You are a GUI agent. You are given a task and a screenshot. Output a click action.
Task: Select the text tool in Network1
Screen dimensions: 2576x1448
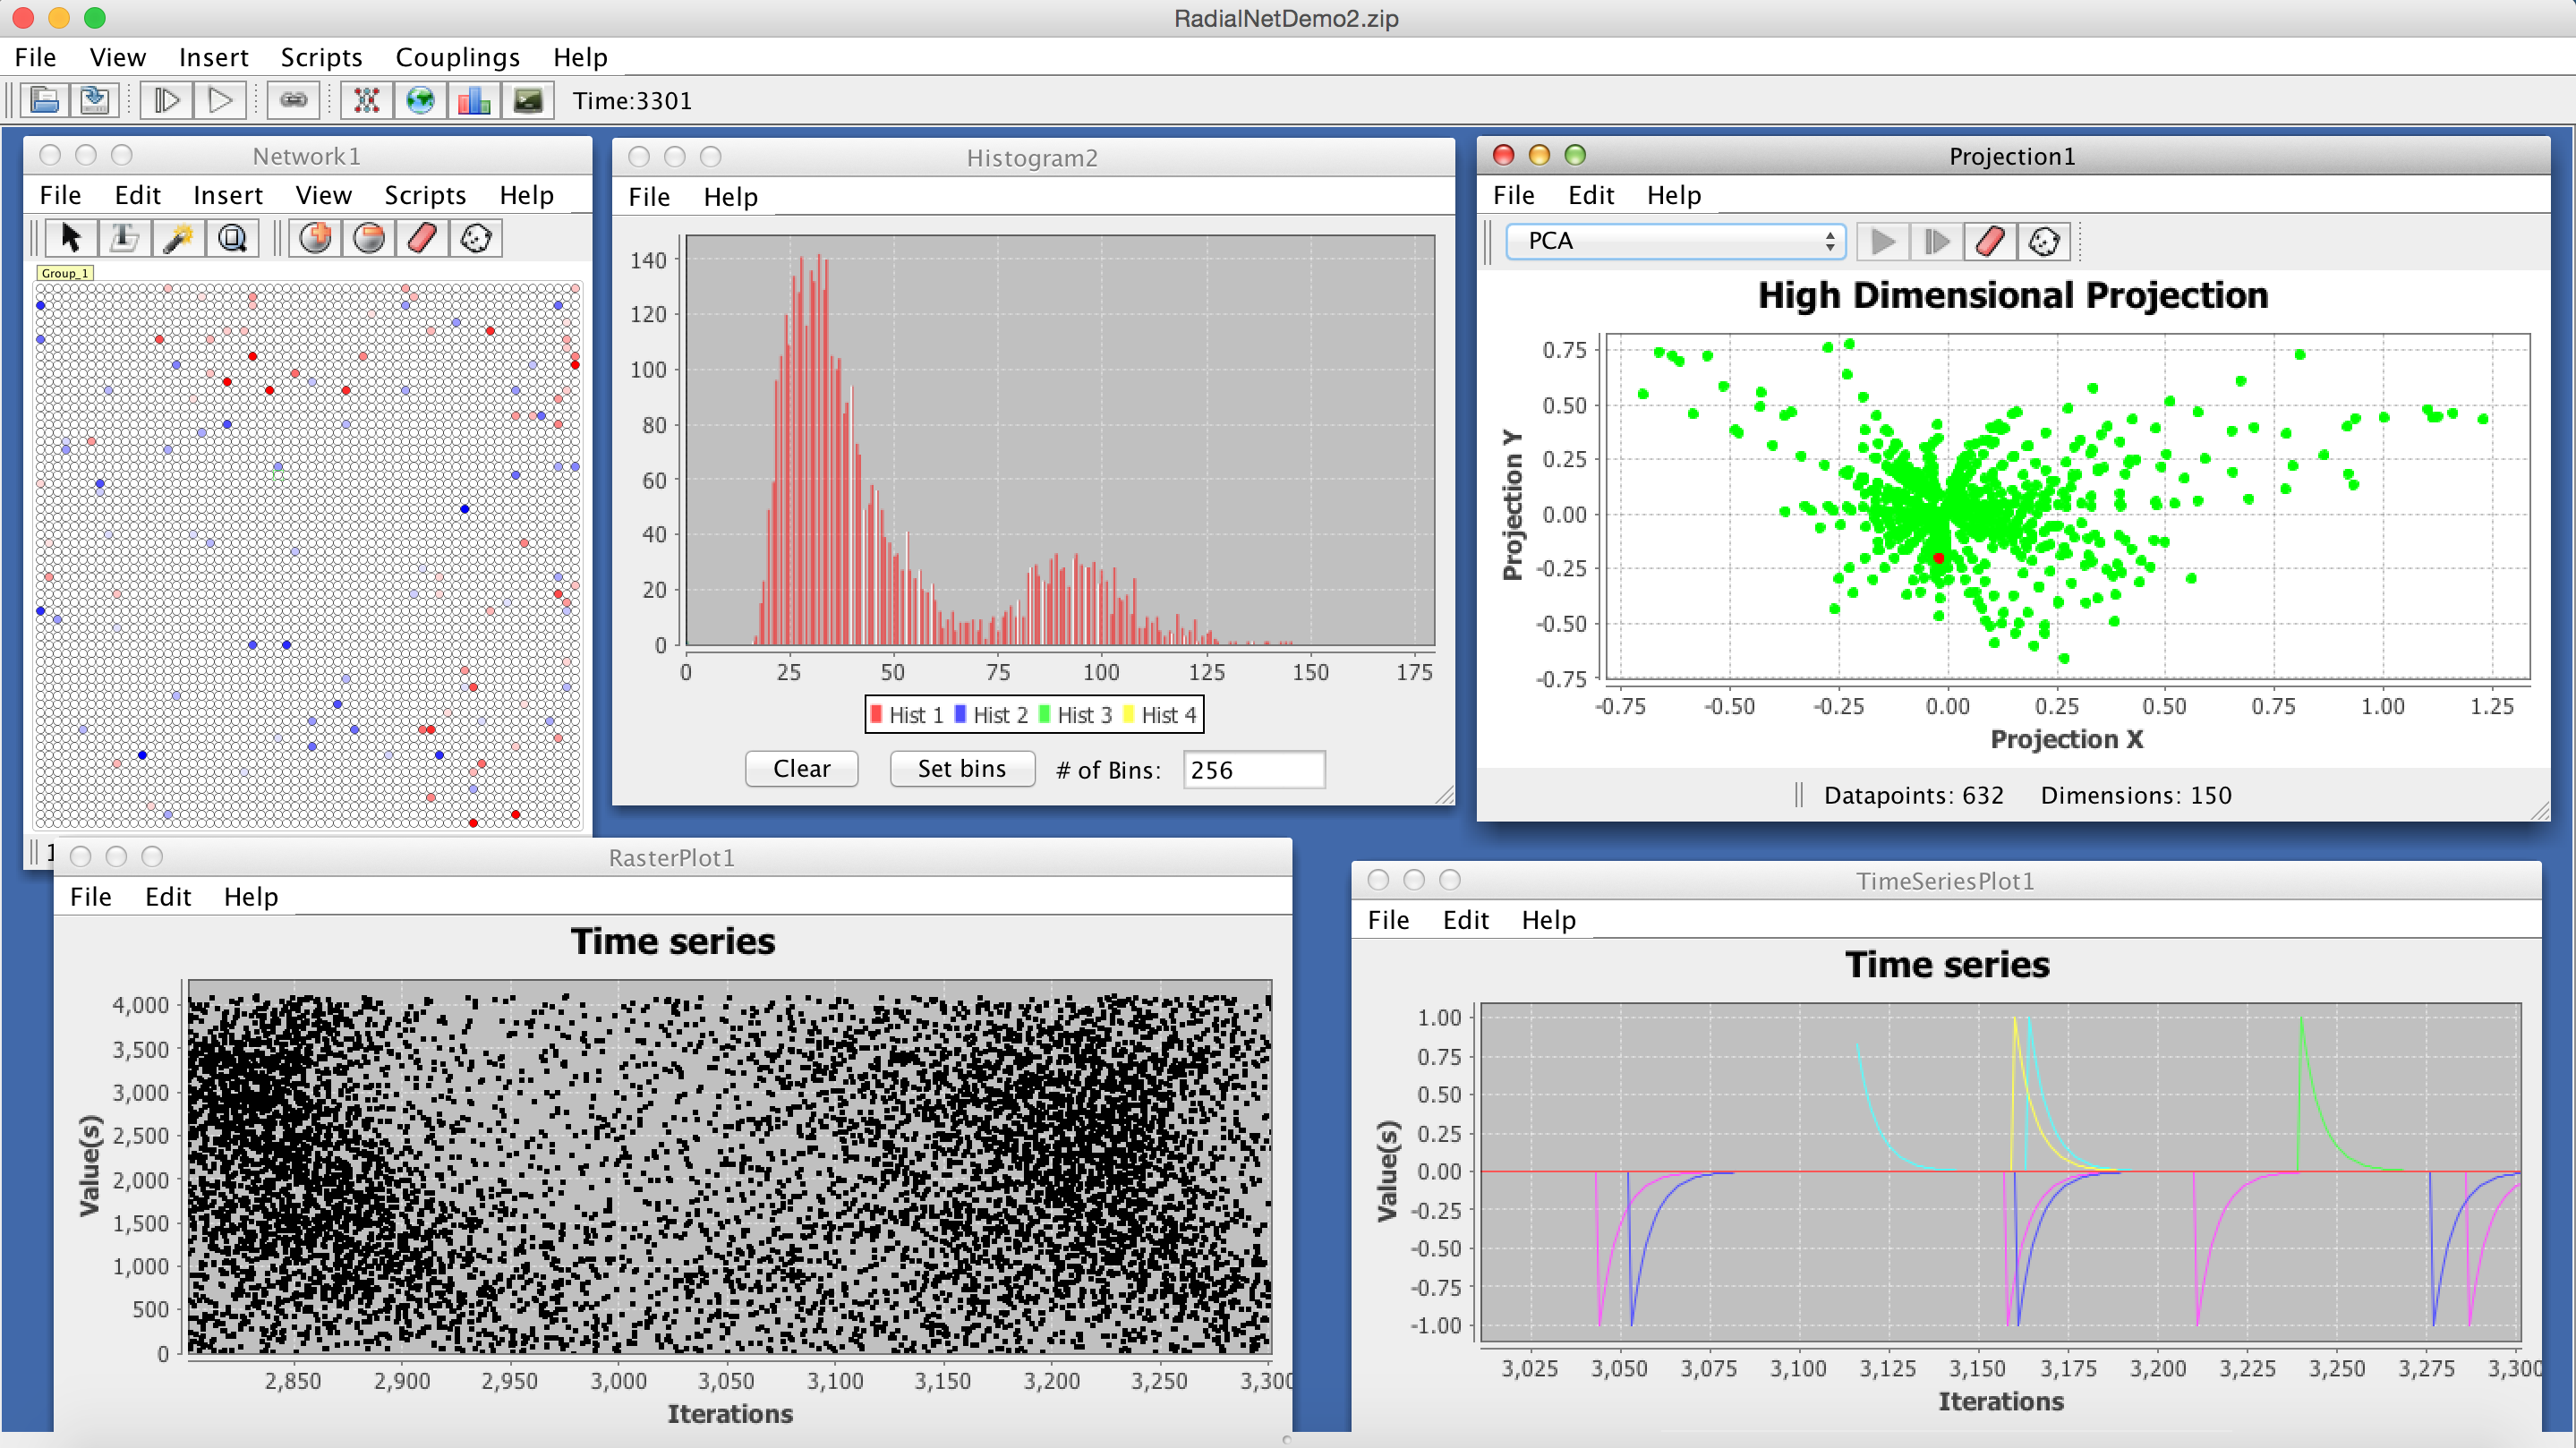[124, 239]
